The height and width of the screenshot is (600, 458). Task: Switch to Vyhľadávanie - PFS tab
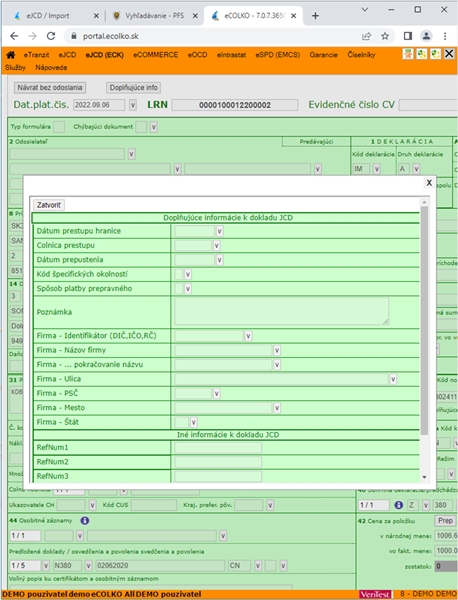[x=155, y=16]
